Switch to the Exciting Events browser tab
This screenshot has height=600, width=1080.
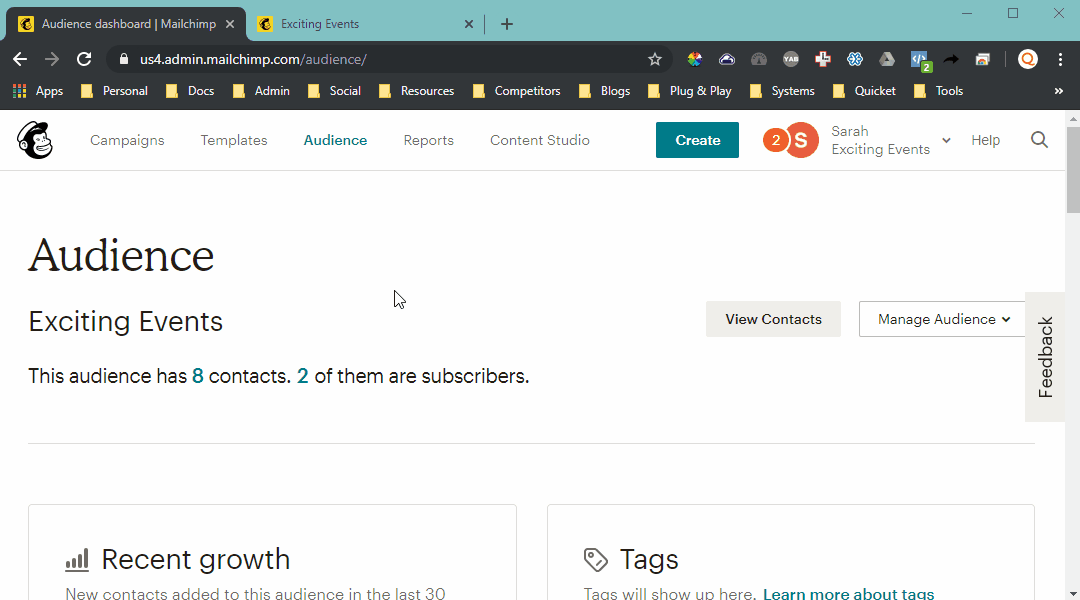coord(365,24)
